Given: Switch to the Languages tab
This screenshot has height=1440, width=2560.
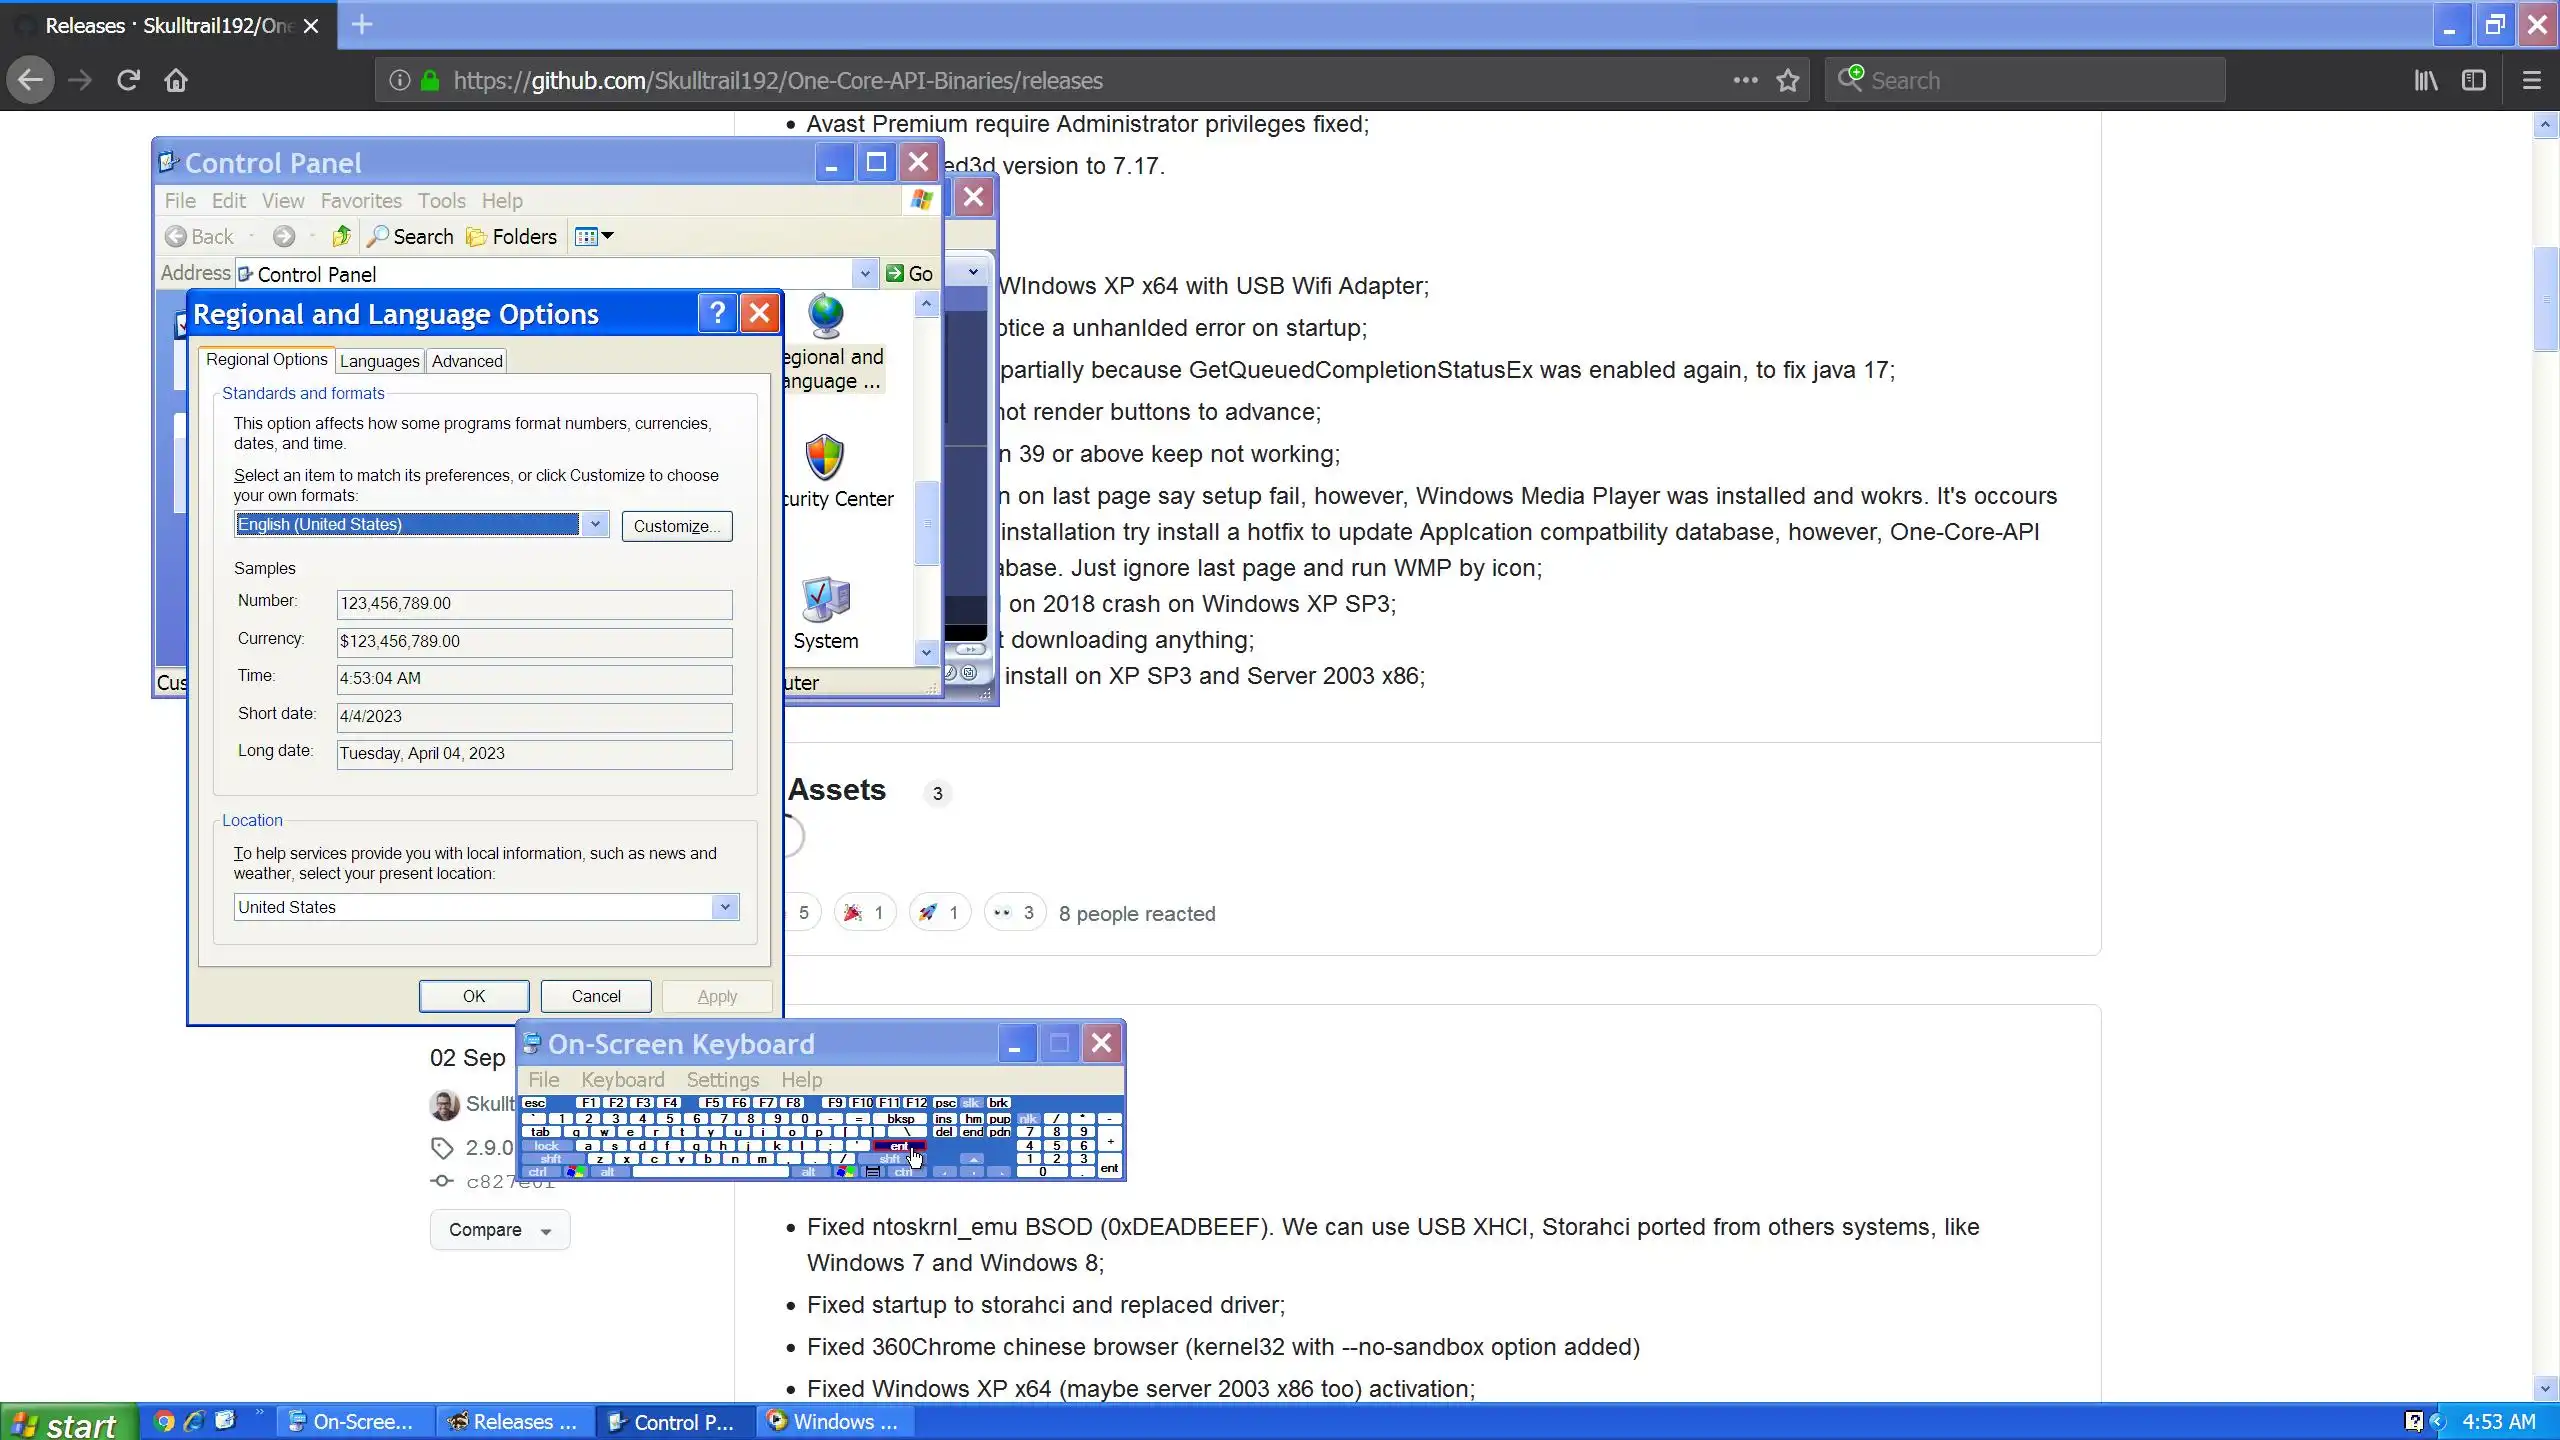Looking at the screenshot, I should (379, 361).
